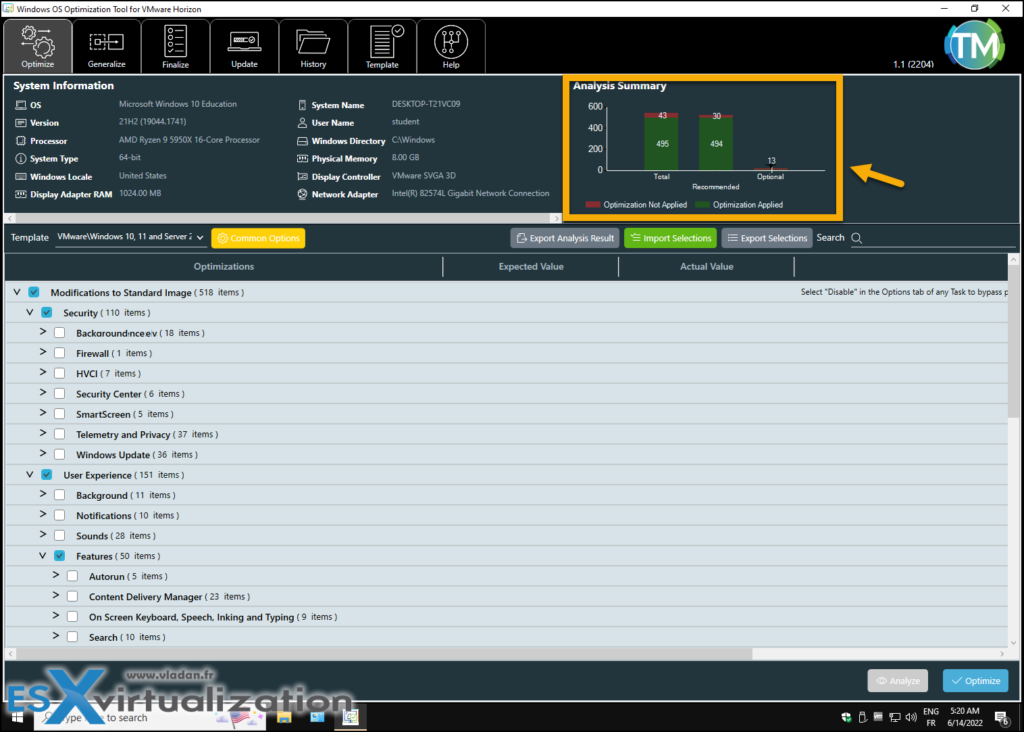Viewport: 1024px width, 732px height.
Task: Switch to the Expected Value column header
Action: pos(530,266)
